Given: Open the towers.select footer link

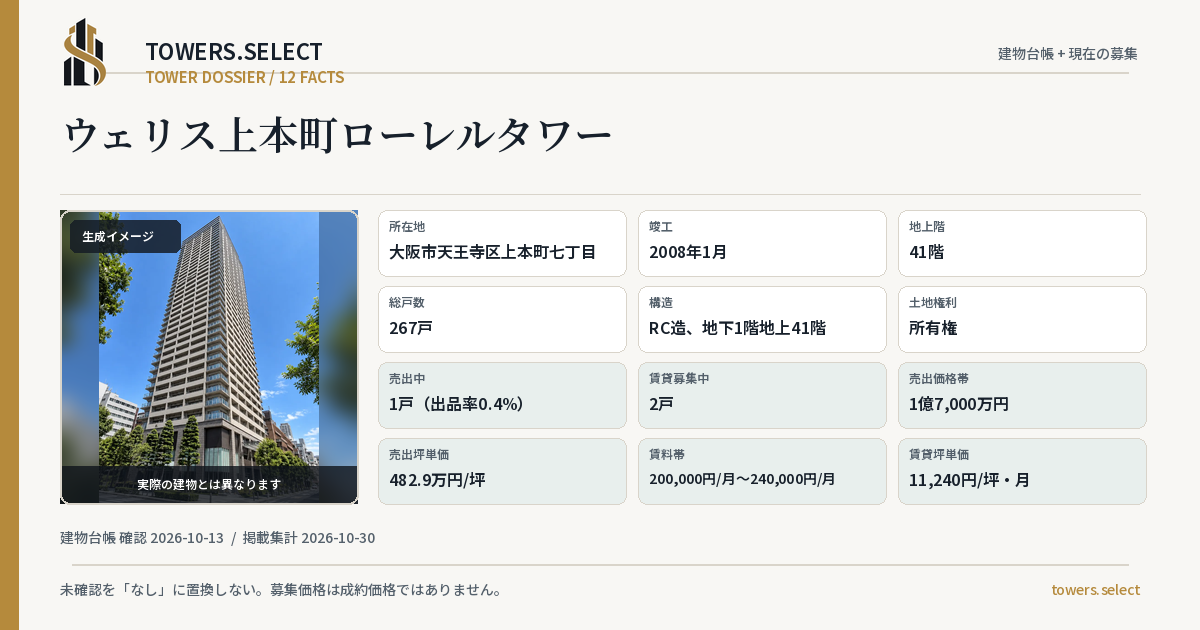Looking at the screenshot, I should click(1095, 590).
